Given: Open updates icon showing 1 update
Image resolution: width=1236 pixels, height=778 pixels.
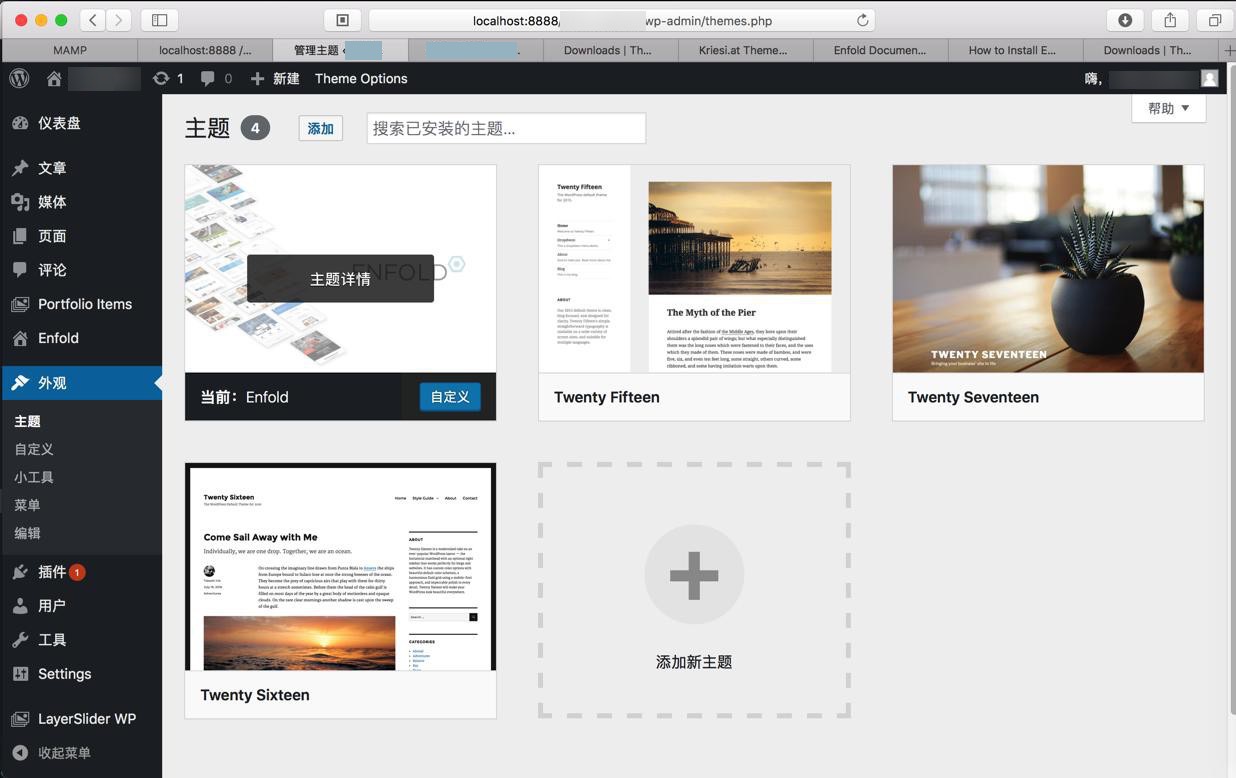Looking at the screenshot, I should pos(161,78).
